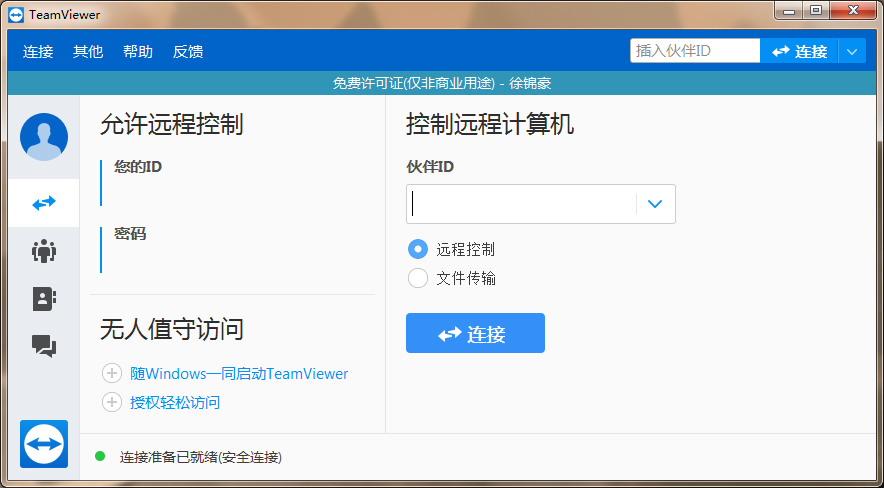The image size is (884, 488).
Task: Select the remote control arrows sidebar tab
Action: point(44,203)
